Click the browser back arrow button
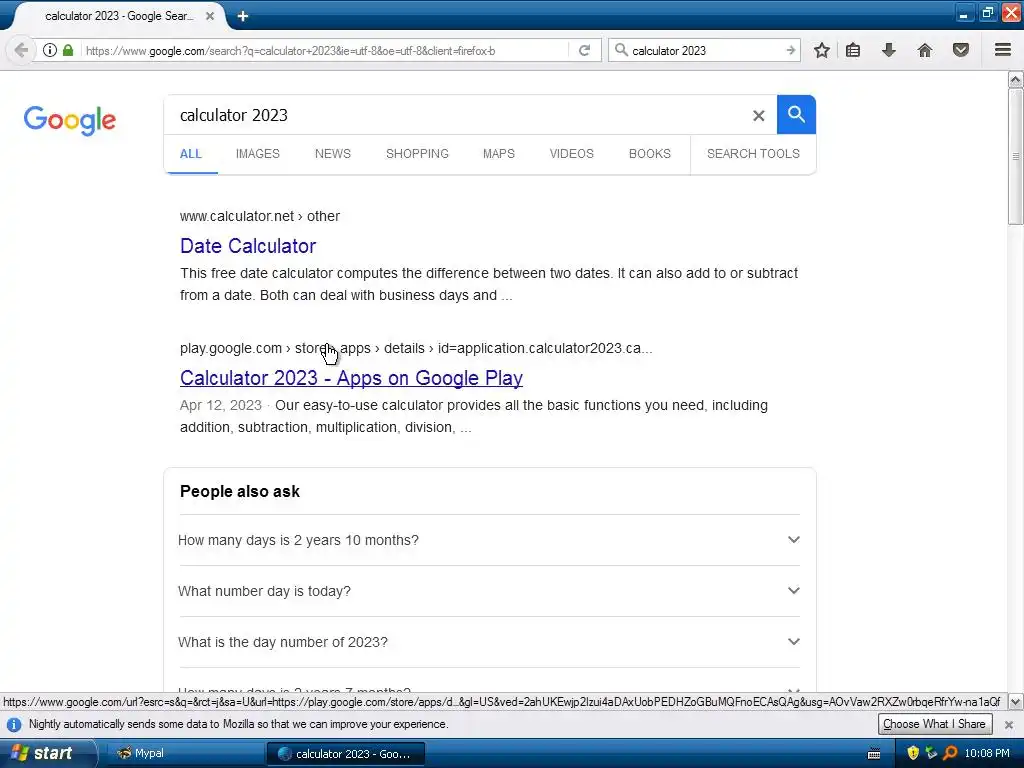 [x=21, y=50]
